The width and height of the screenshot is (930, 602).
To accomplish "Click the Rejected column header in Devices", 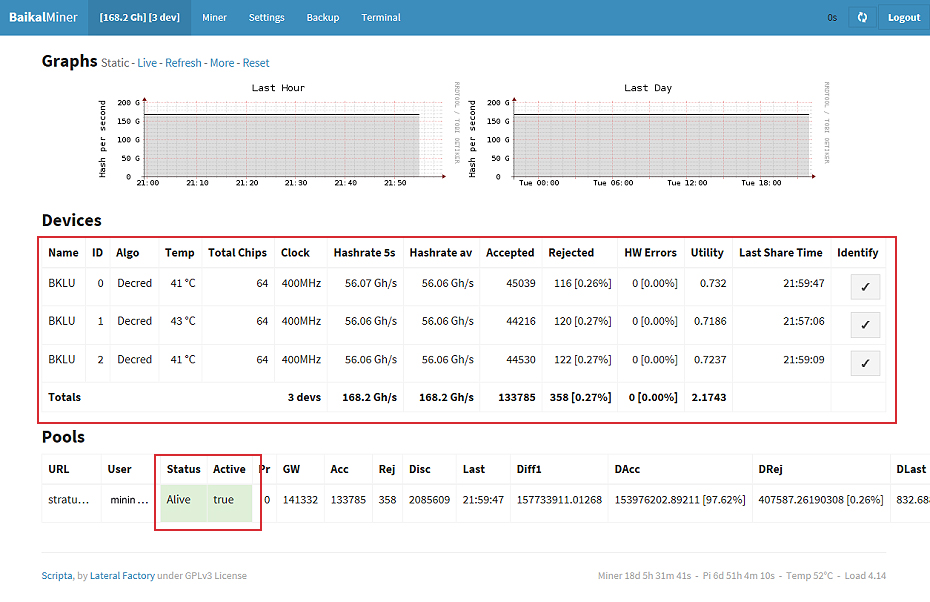I will click(571, 253).
